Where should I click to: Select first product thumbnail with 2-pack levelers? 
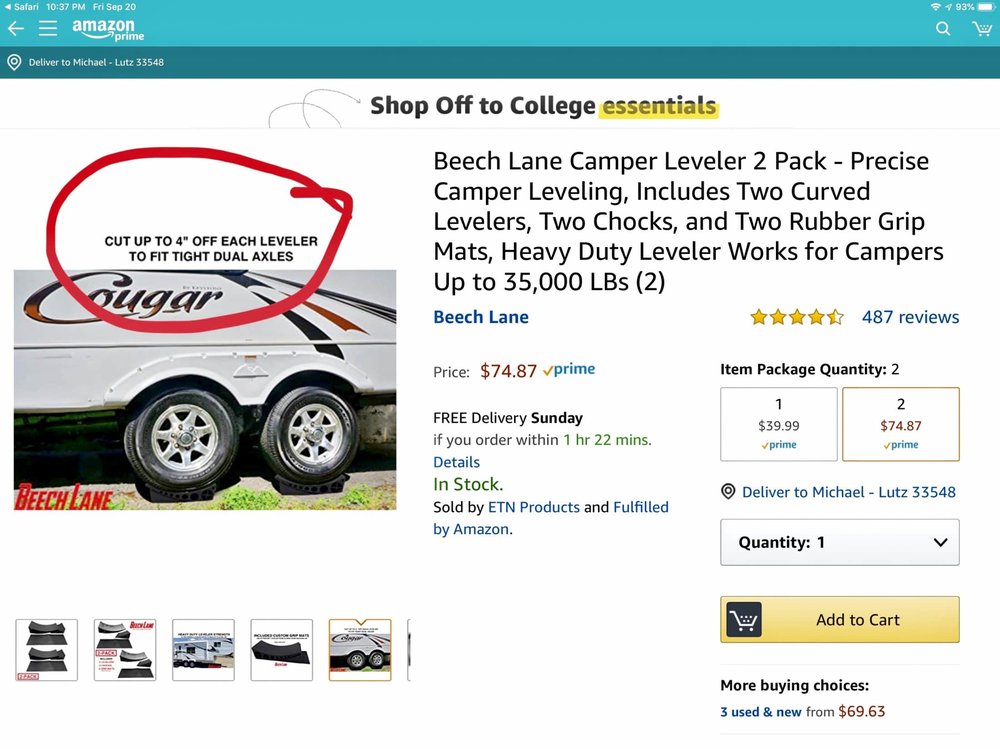click(46, 650)
